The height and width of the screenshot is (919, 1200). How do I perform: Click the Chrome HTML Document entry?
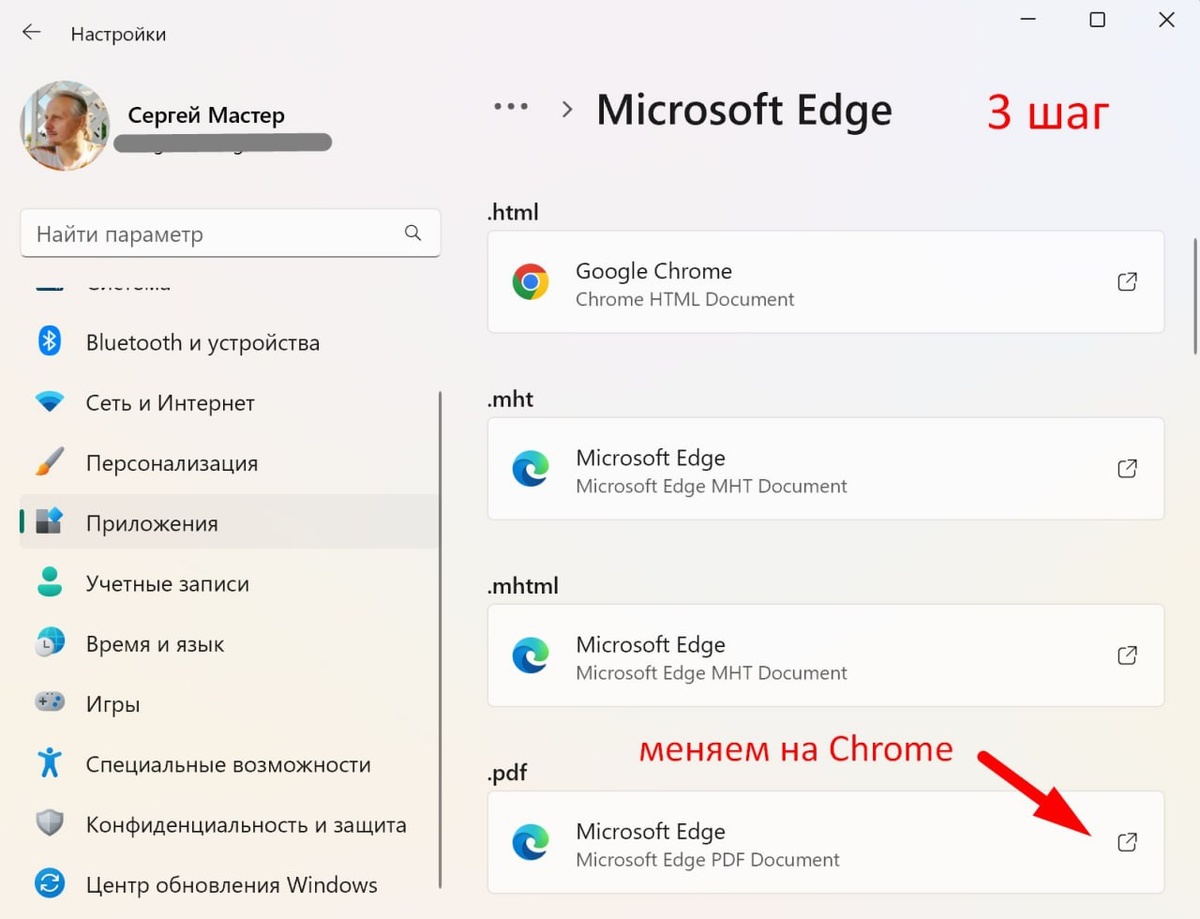685,299
